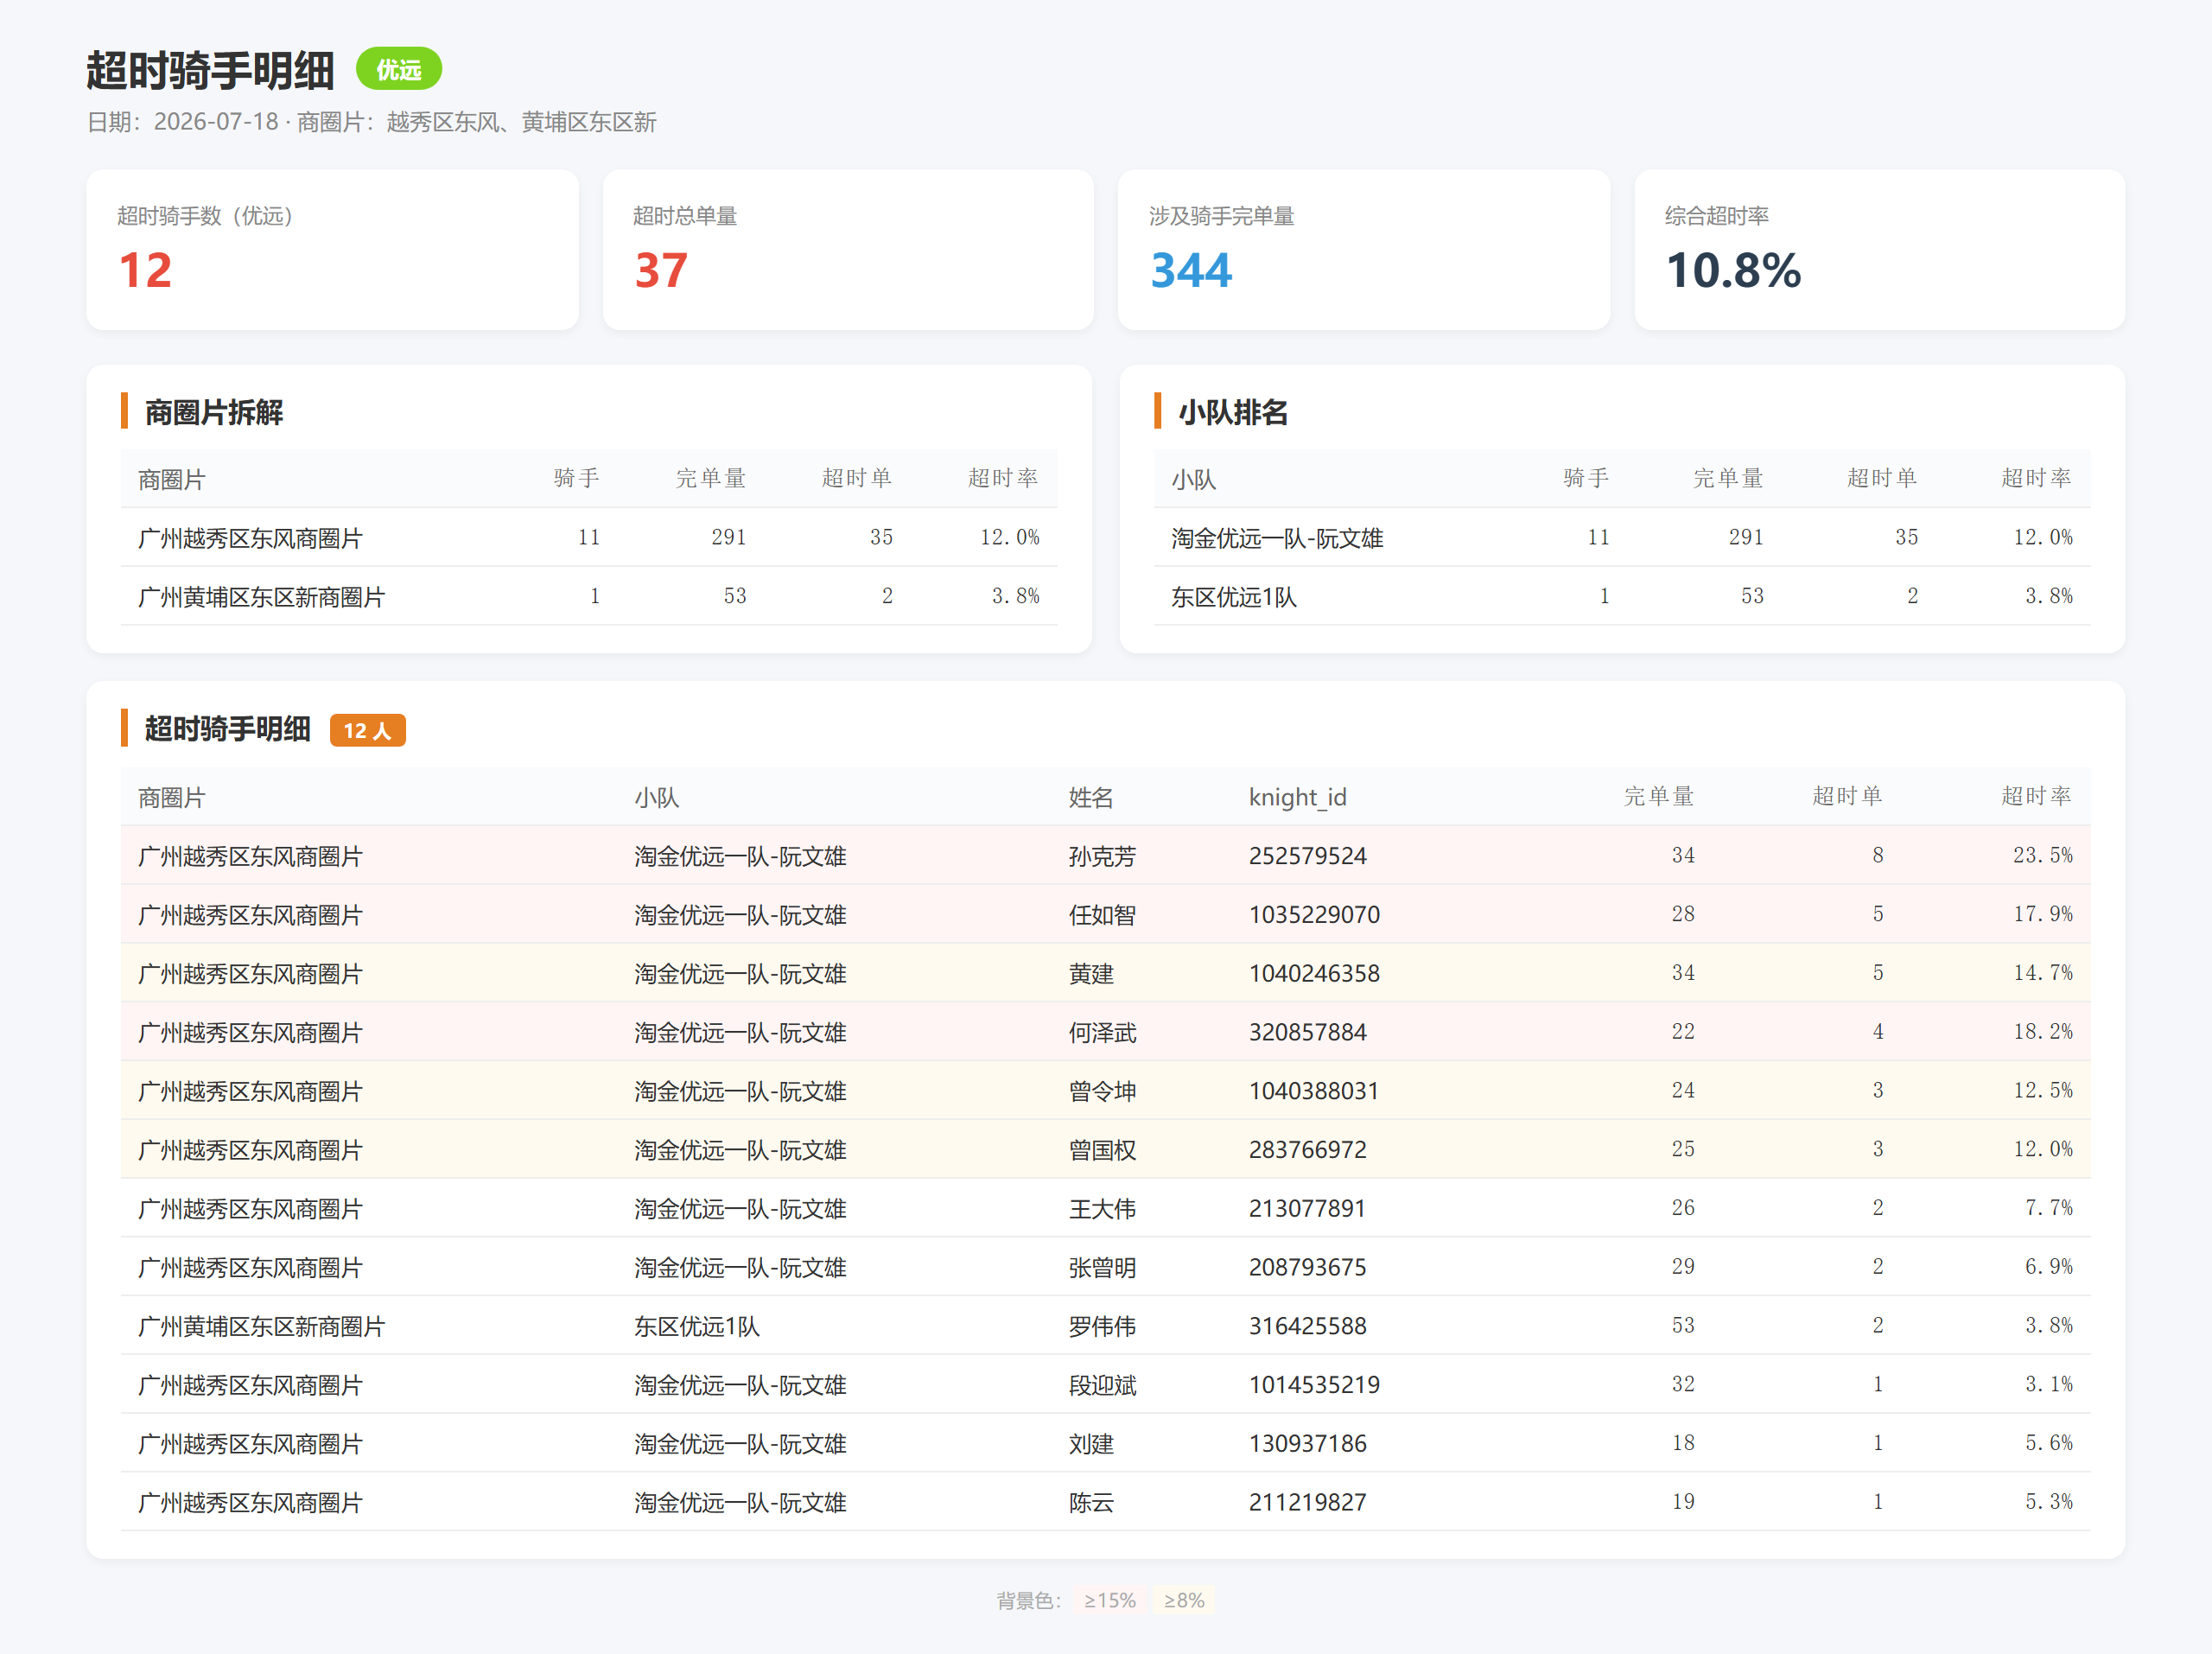Image resolution: width=2212 pixels, height=1654 pixels.
Task: Click 广州越秀区东风商圈片 in the 商圈片拆解 table
Action: (250, 538)
